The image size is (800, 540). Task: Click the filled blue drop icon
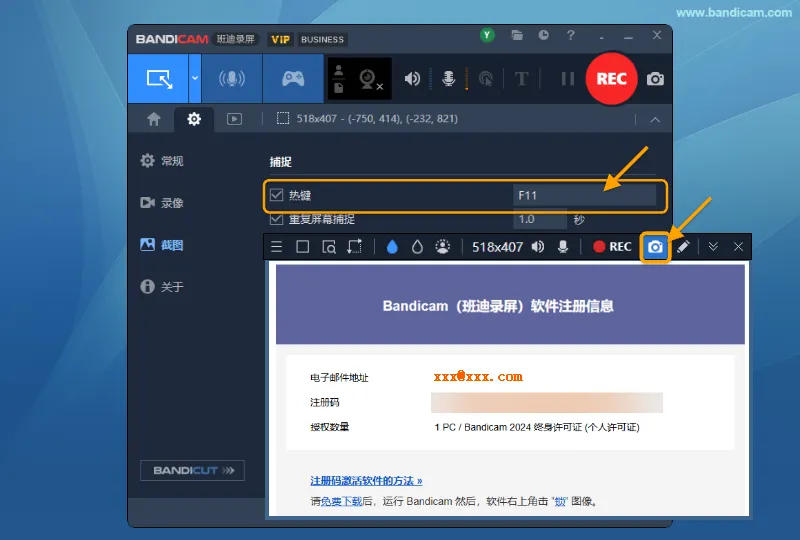coord(392,247)
